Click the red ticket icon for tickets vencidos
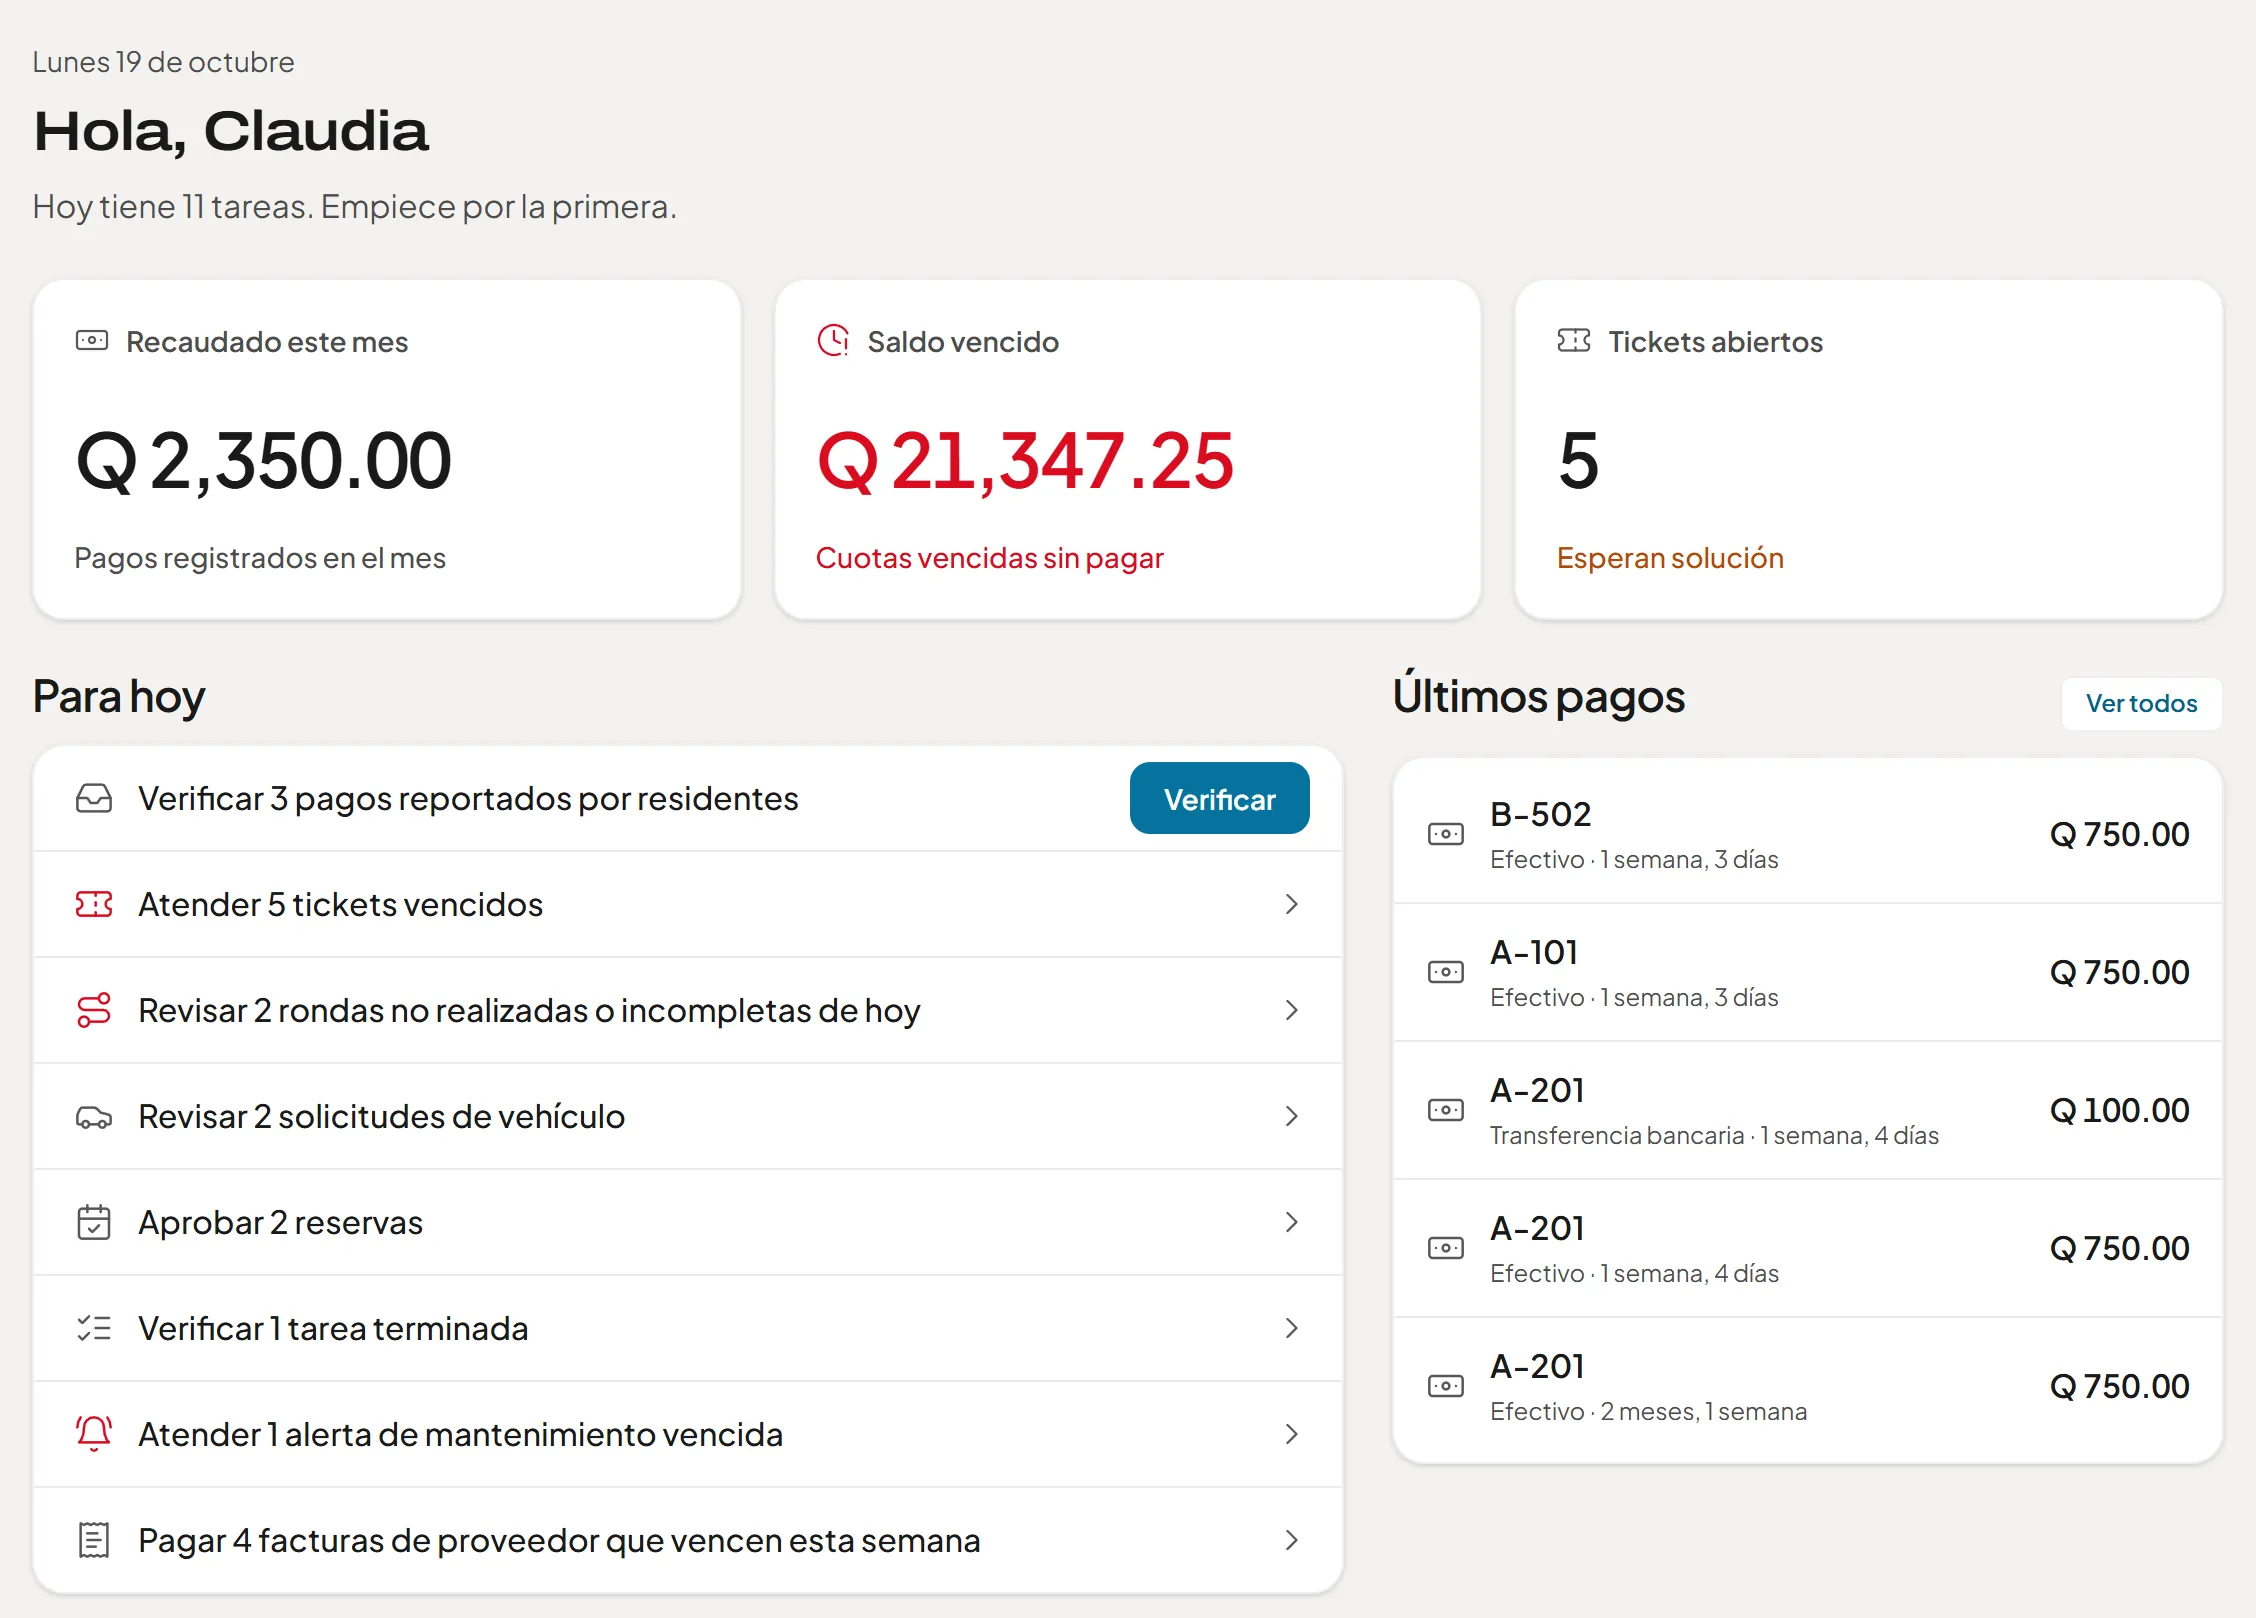The width and height of the screenshot is (2256, 1618). pos(94,904)
